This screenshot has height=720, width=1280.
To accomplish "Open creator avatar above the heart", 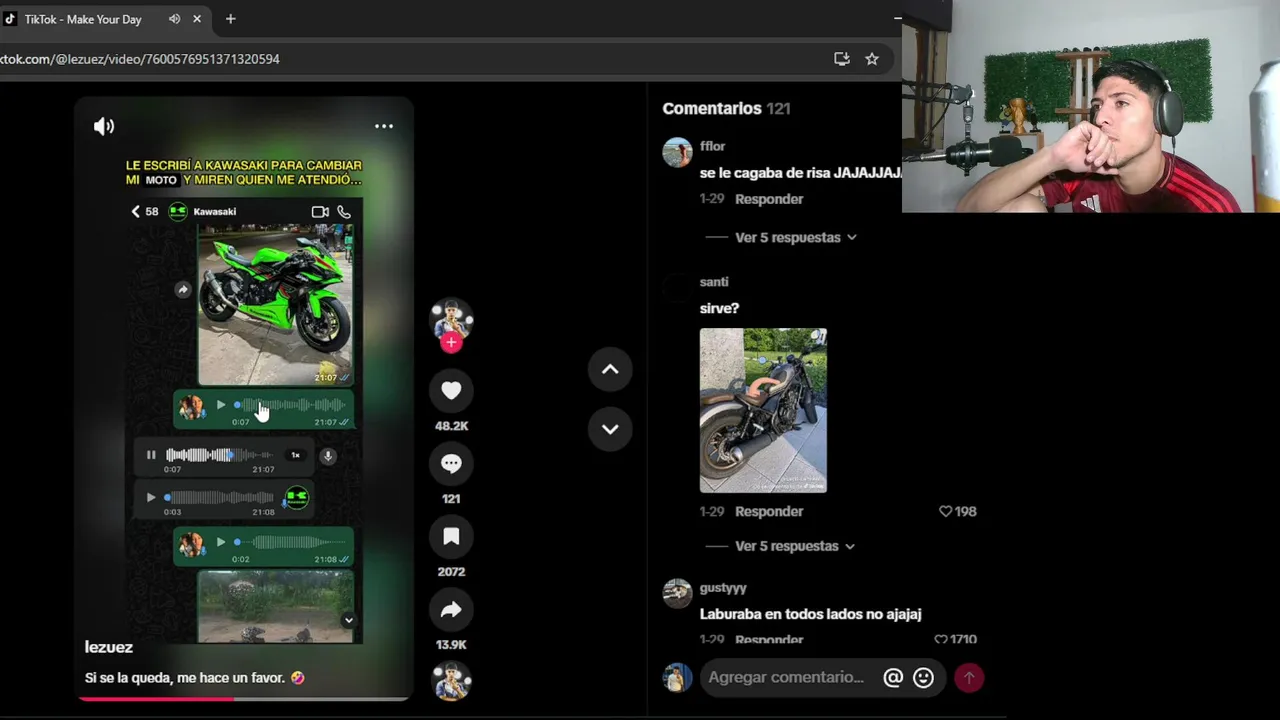I will click(451, 318).
